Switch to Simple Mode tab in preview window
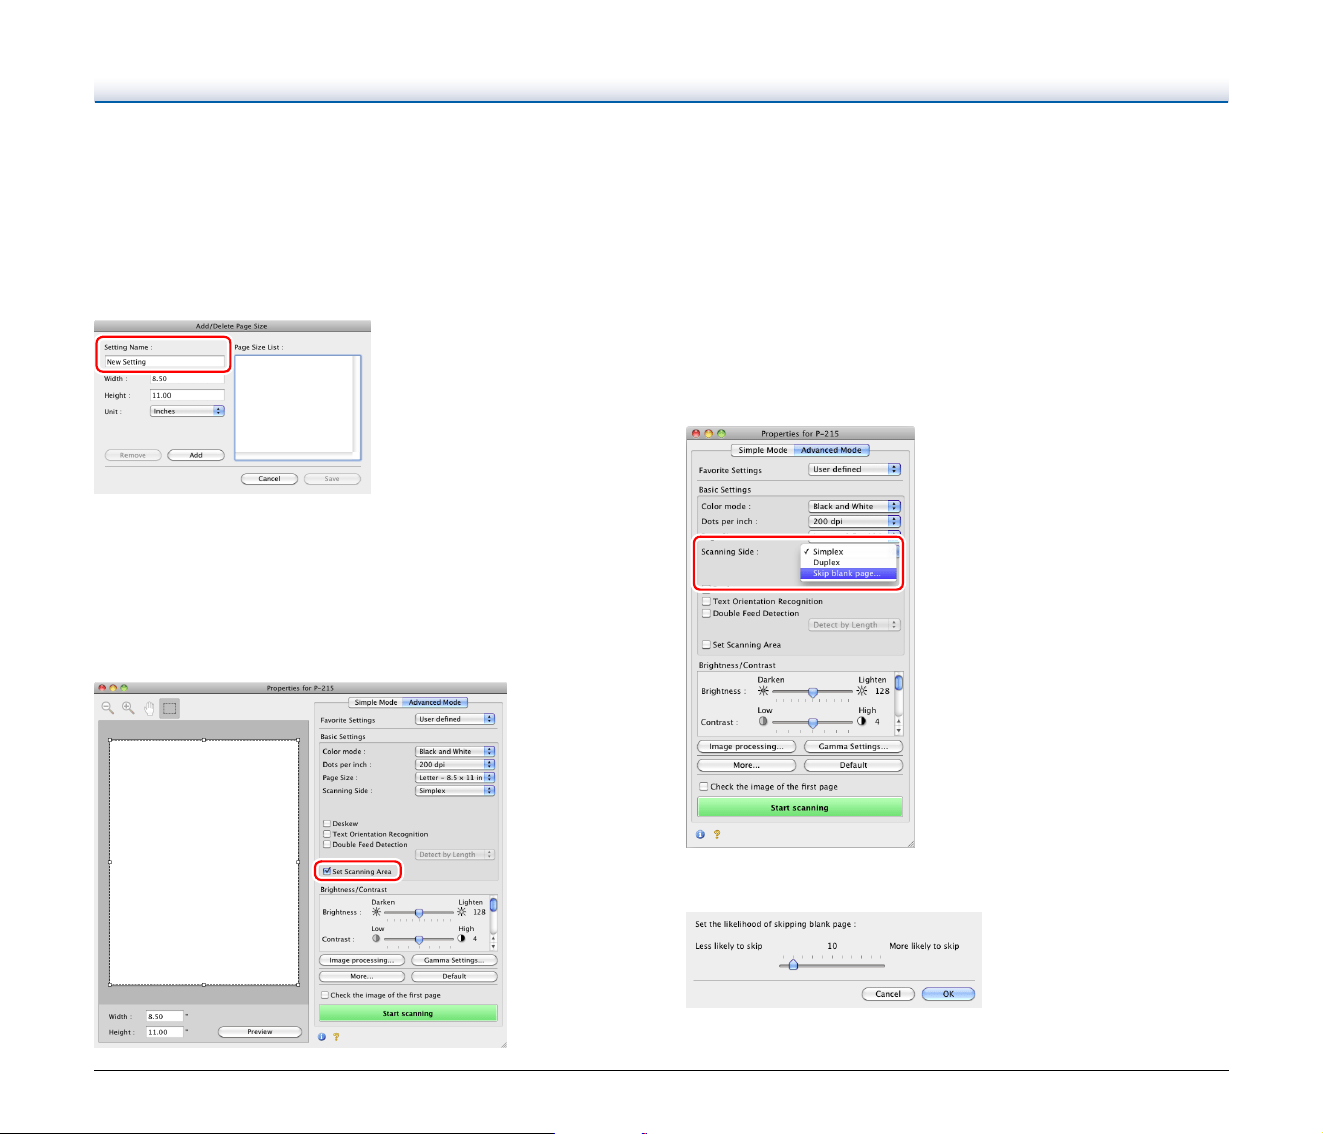This screenshot has height=1134, width=1323. 376,702
